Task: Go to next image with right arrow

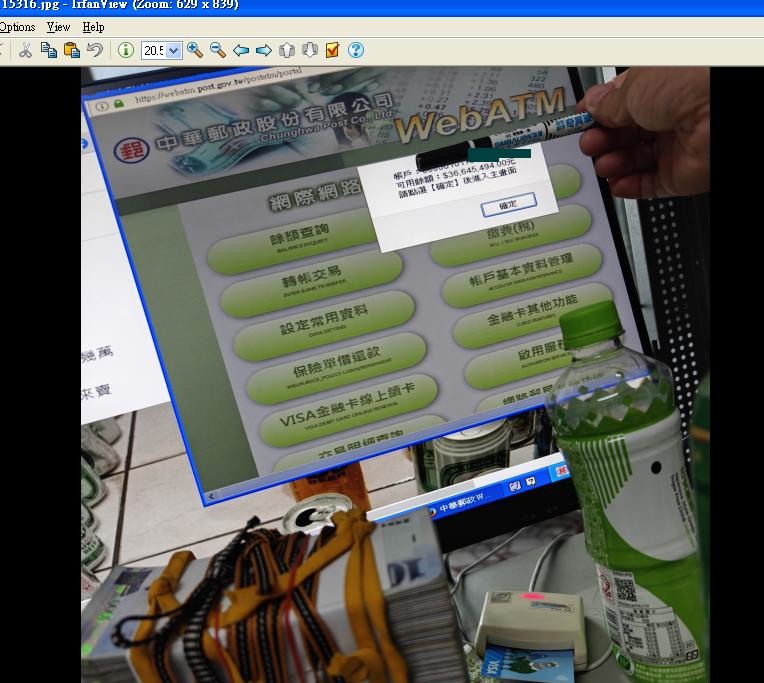Action: point(264,50)
